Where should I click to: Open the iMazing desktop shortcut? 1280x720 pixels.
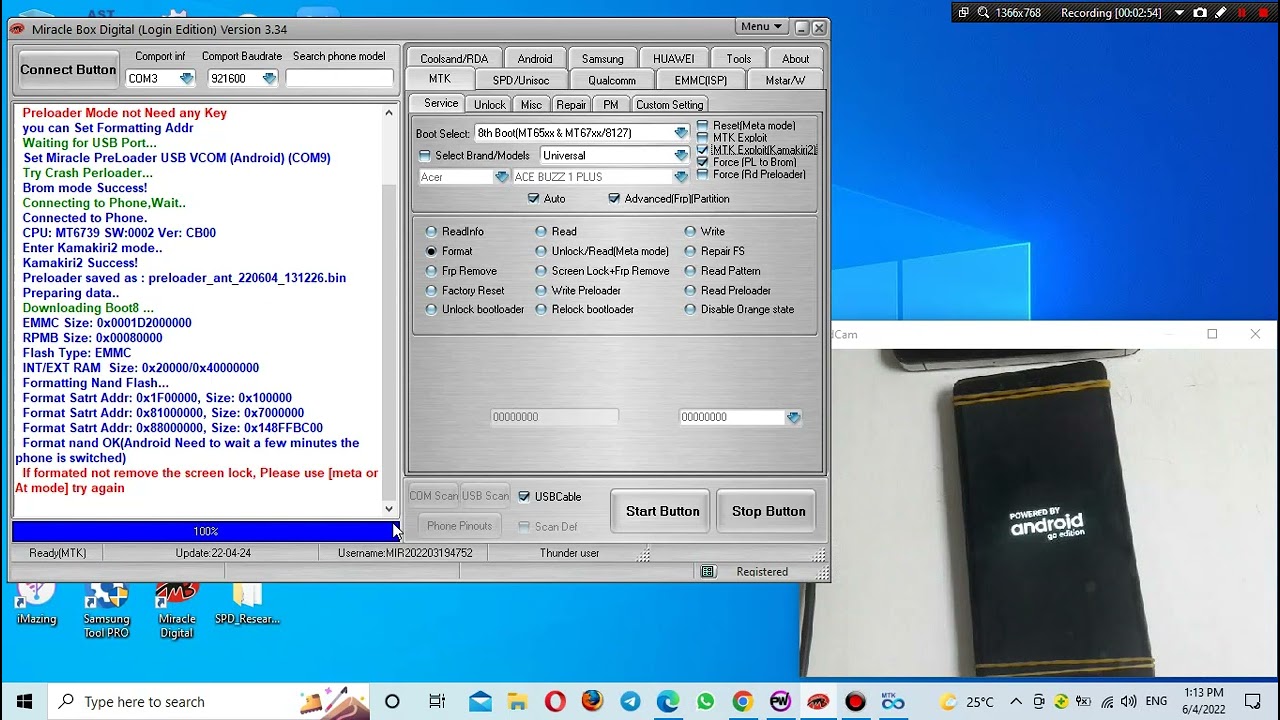pyautogui.click(x=37, y=605)
